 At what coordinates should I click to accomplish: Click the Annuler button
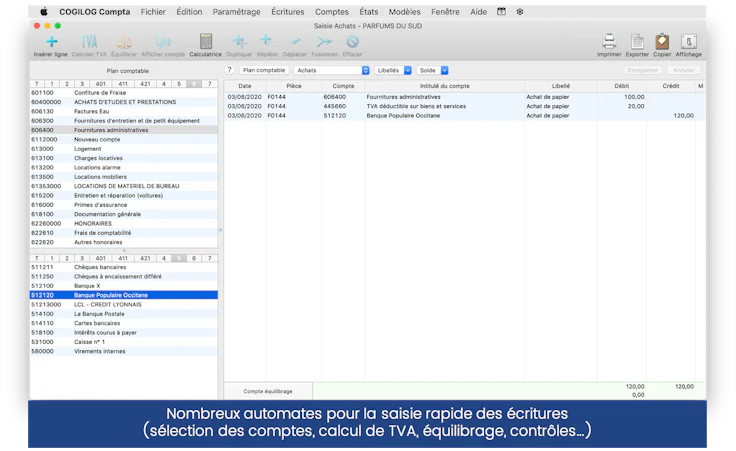click(683, 70)
